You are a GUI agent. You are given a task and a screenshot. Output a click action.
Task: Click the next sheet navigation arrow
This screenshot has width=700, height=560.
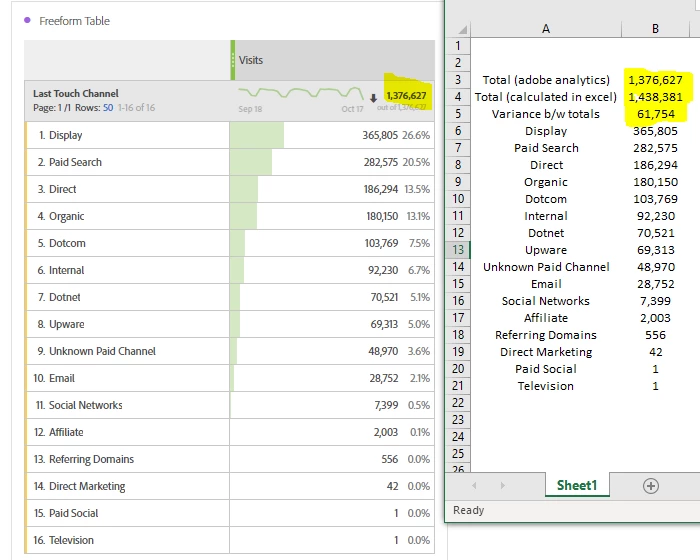(x=501, y=485)
